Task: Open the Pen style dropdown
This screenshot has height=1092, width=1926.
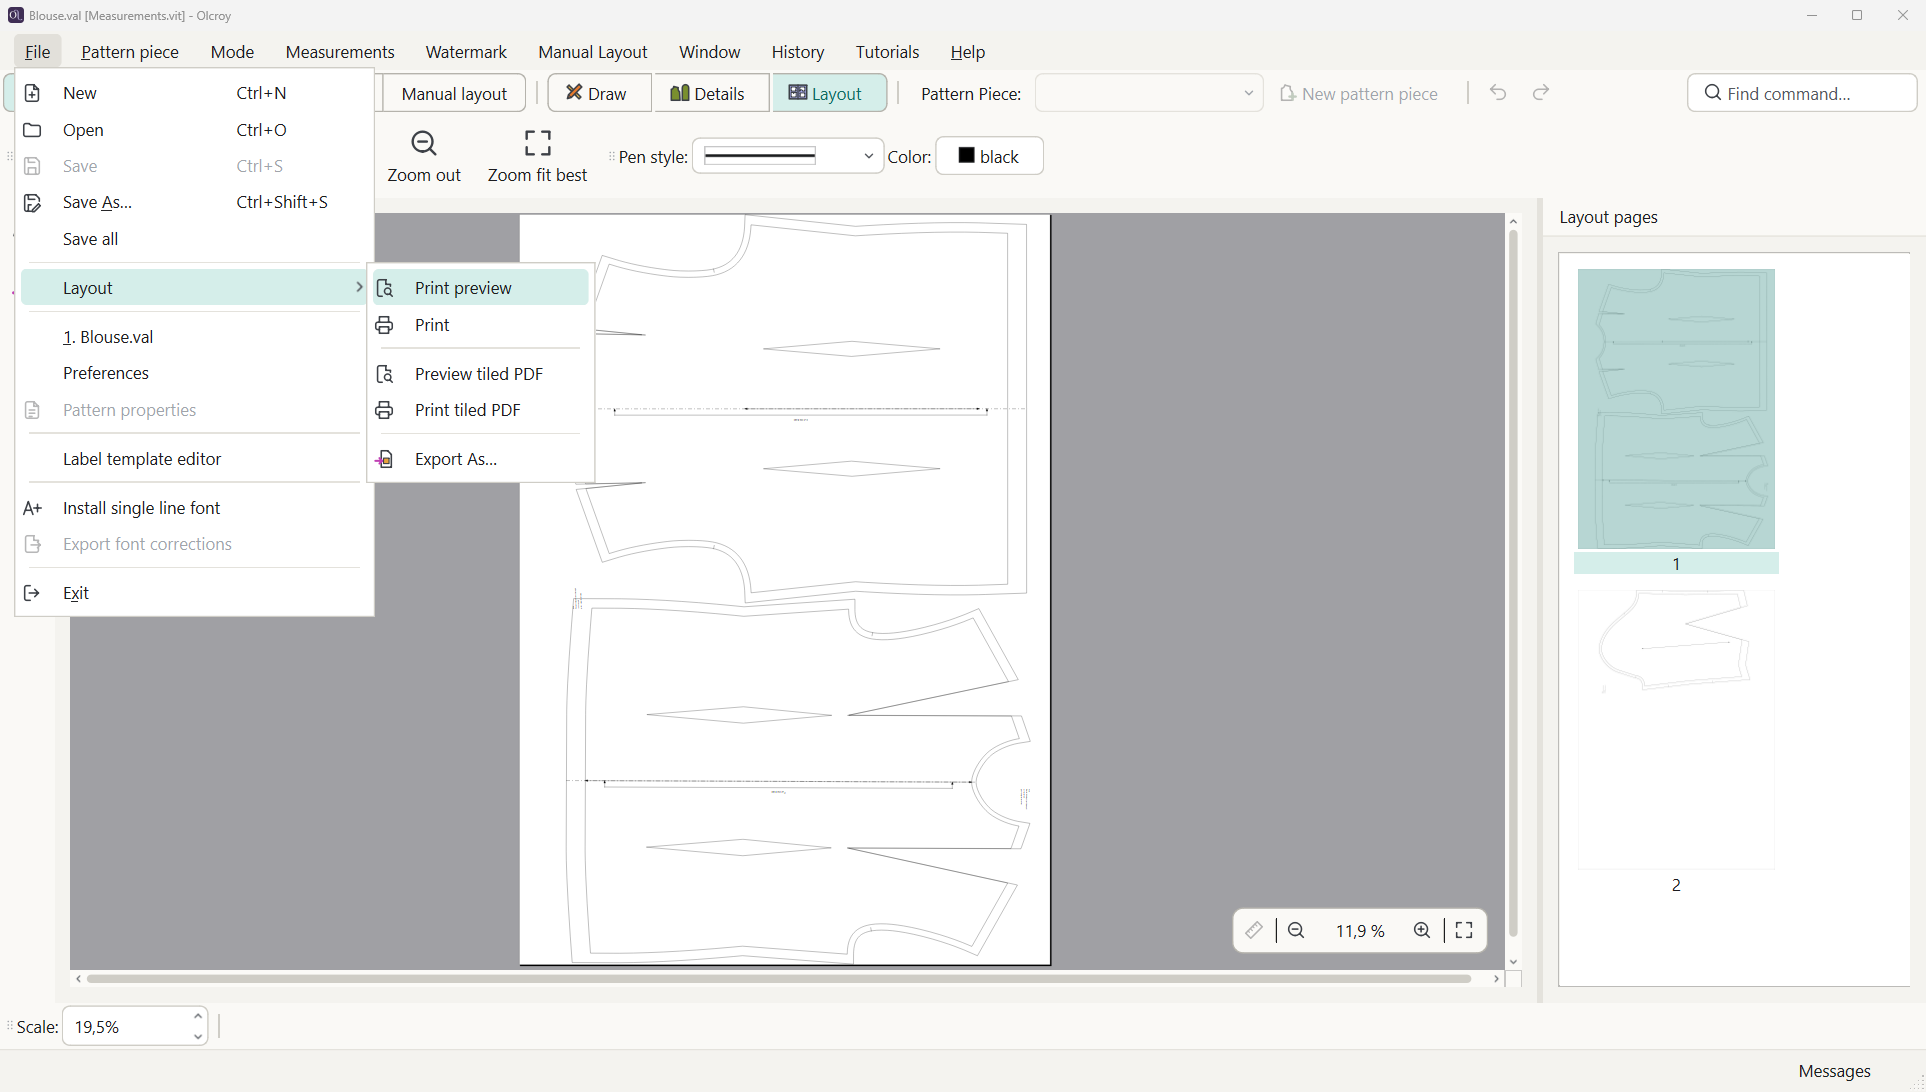Action: click(788, 156)
